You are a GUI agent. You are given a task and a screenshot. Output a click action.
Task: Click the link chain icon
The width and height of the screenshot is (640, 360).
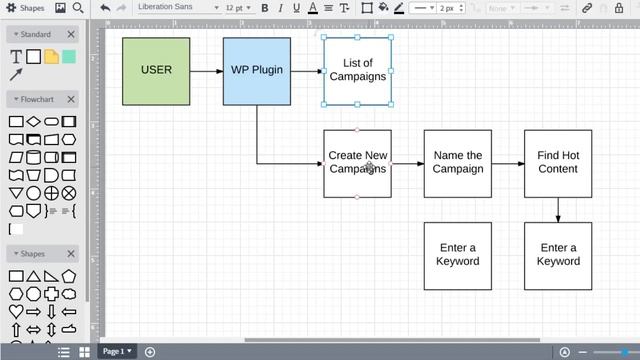(587, 8)
